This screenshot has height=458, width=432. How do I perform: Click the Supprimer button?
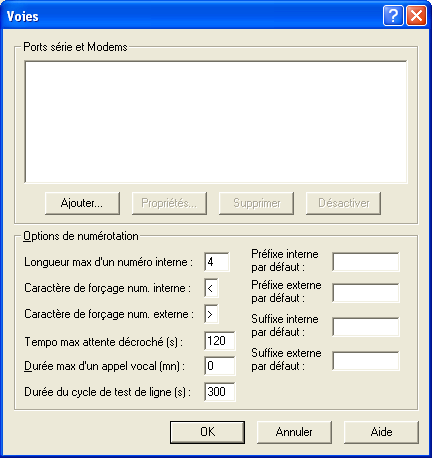point(256,203)
